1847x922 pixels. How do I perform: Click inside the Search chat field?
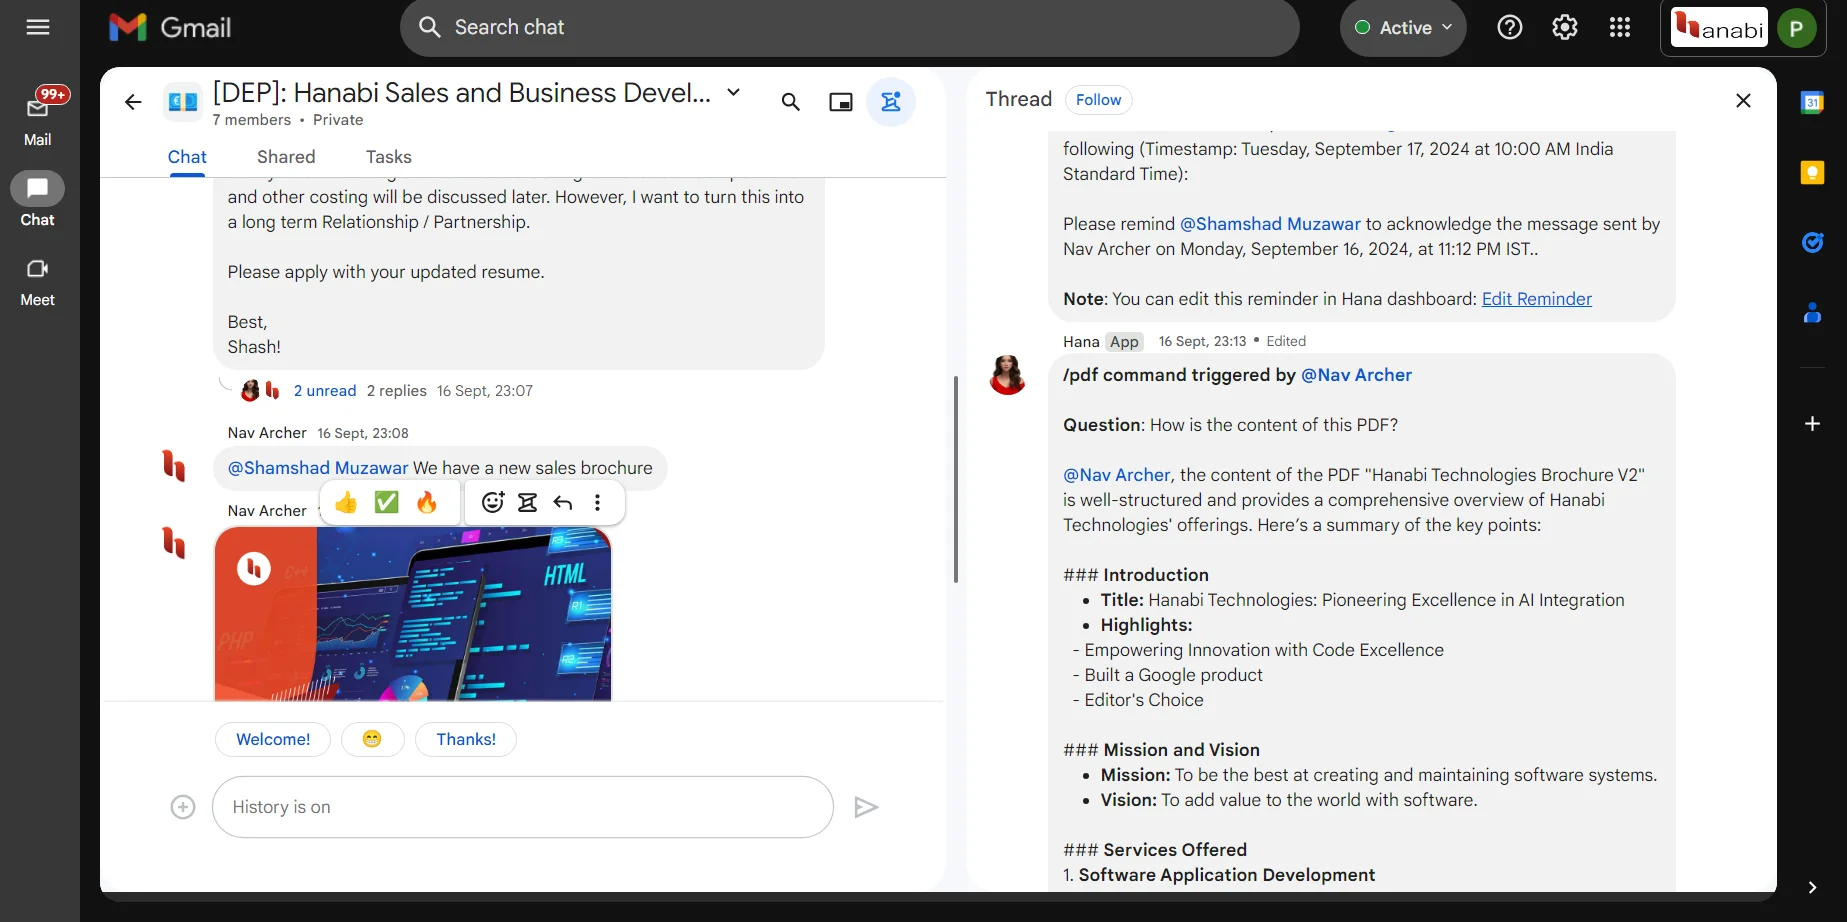pos(850,27)
